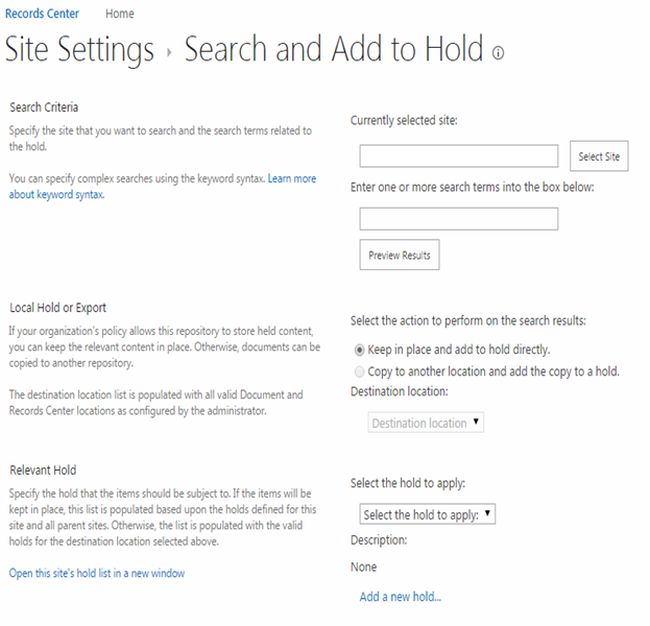650x626 pixels.
Task: Click the Relevant Hold section heading
Action: click(x=43, y=470)
